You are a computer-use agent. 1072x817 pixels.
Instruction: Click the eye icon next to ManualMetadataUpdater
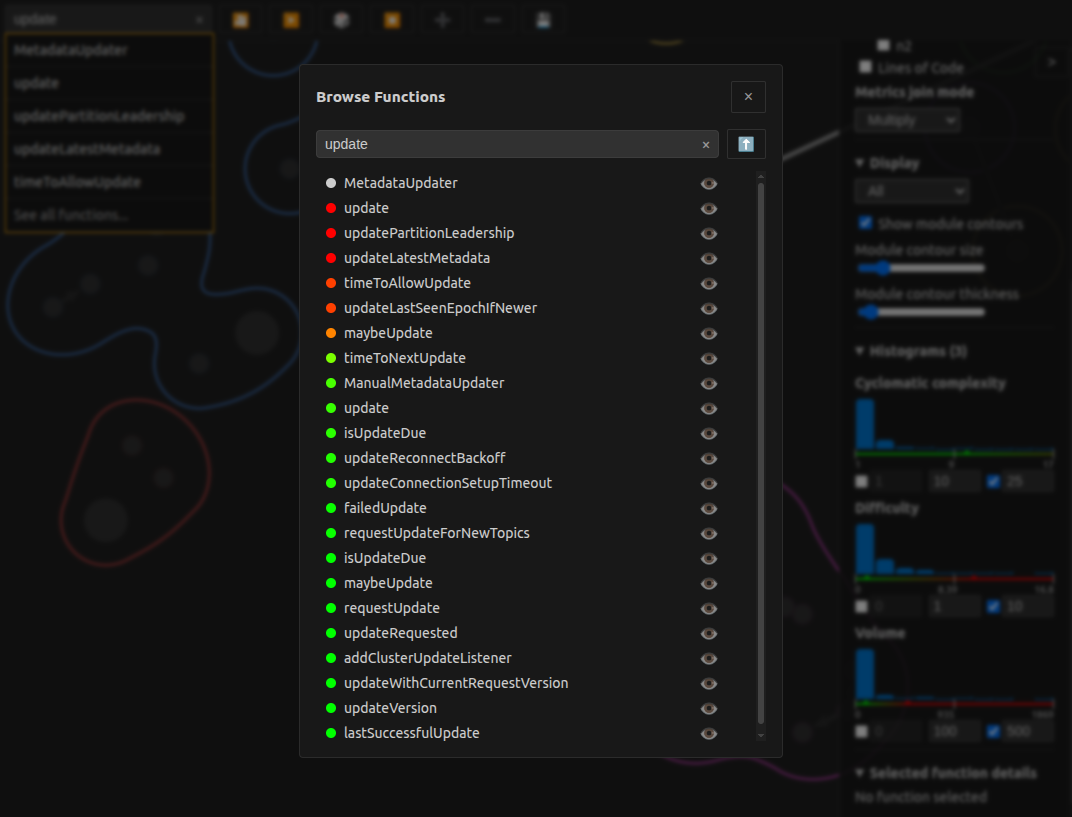(x=709, y=384)
